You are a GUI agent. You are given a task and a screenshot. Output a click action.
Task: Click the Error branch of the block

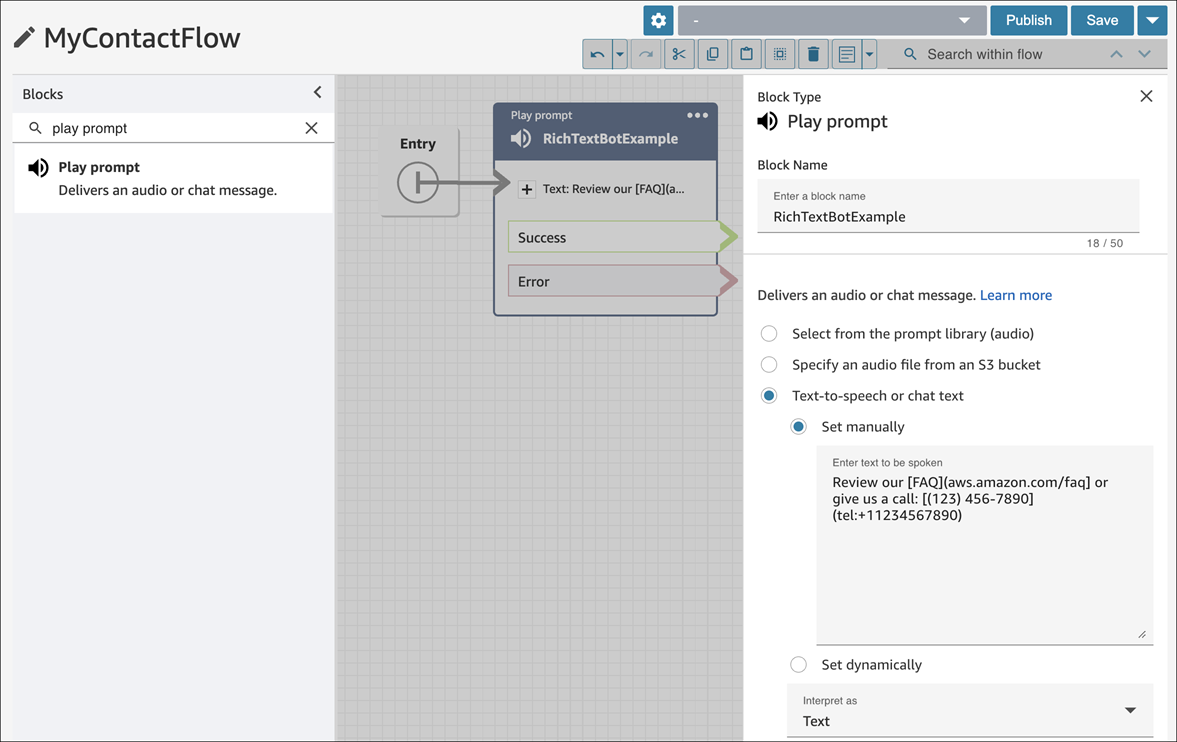pos(614,282)
